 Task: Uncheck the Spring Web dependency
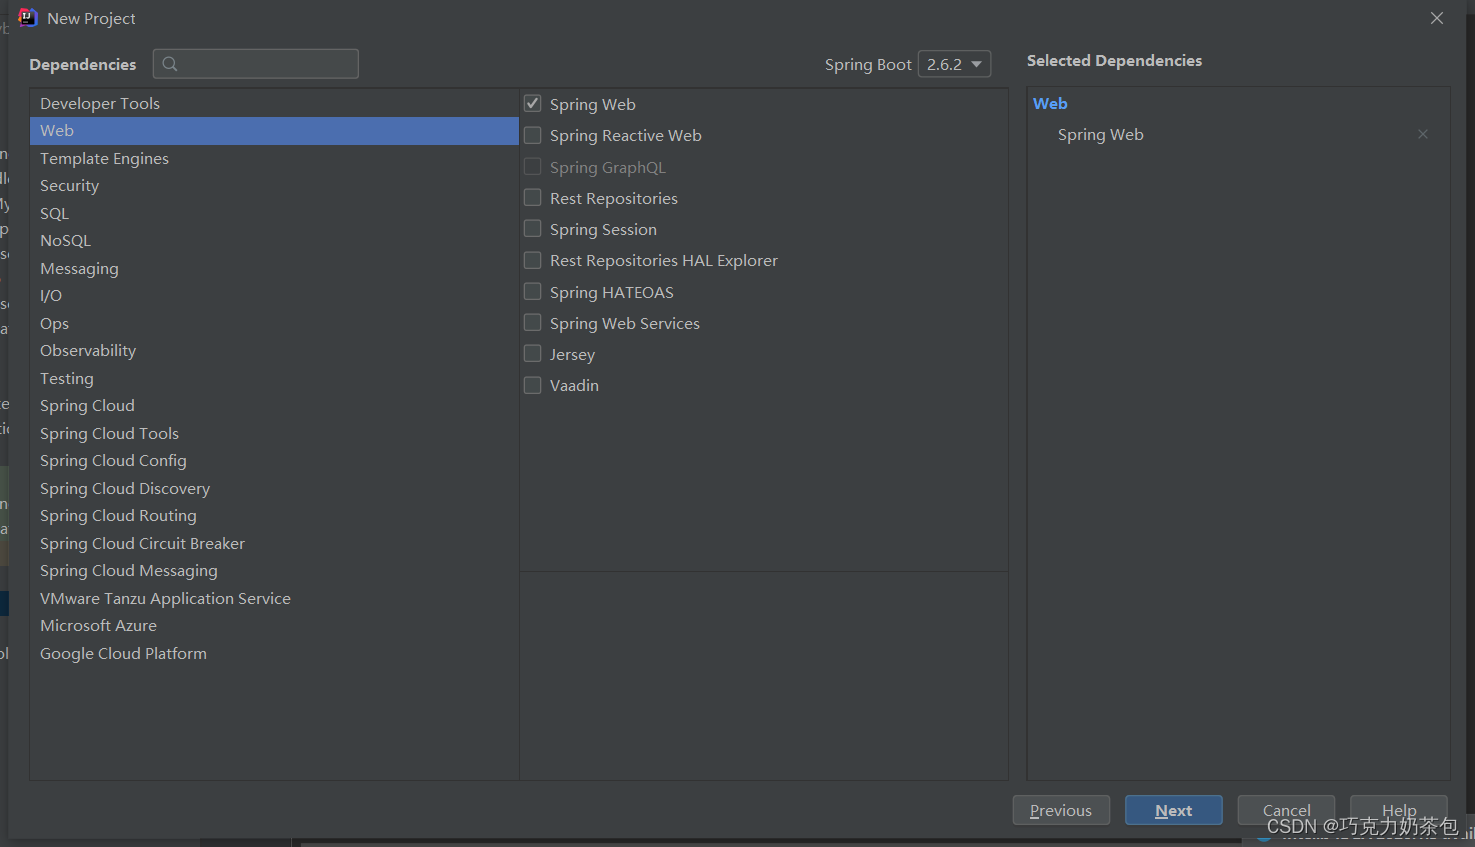click(x=532, y=103)
